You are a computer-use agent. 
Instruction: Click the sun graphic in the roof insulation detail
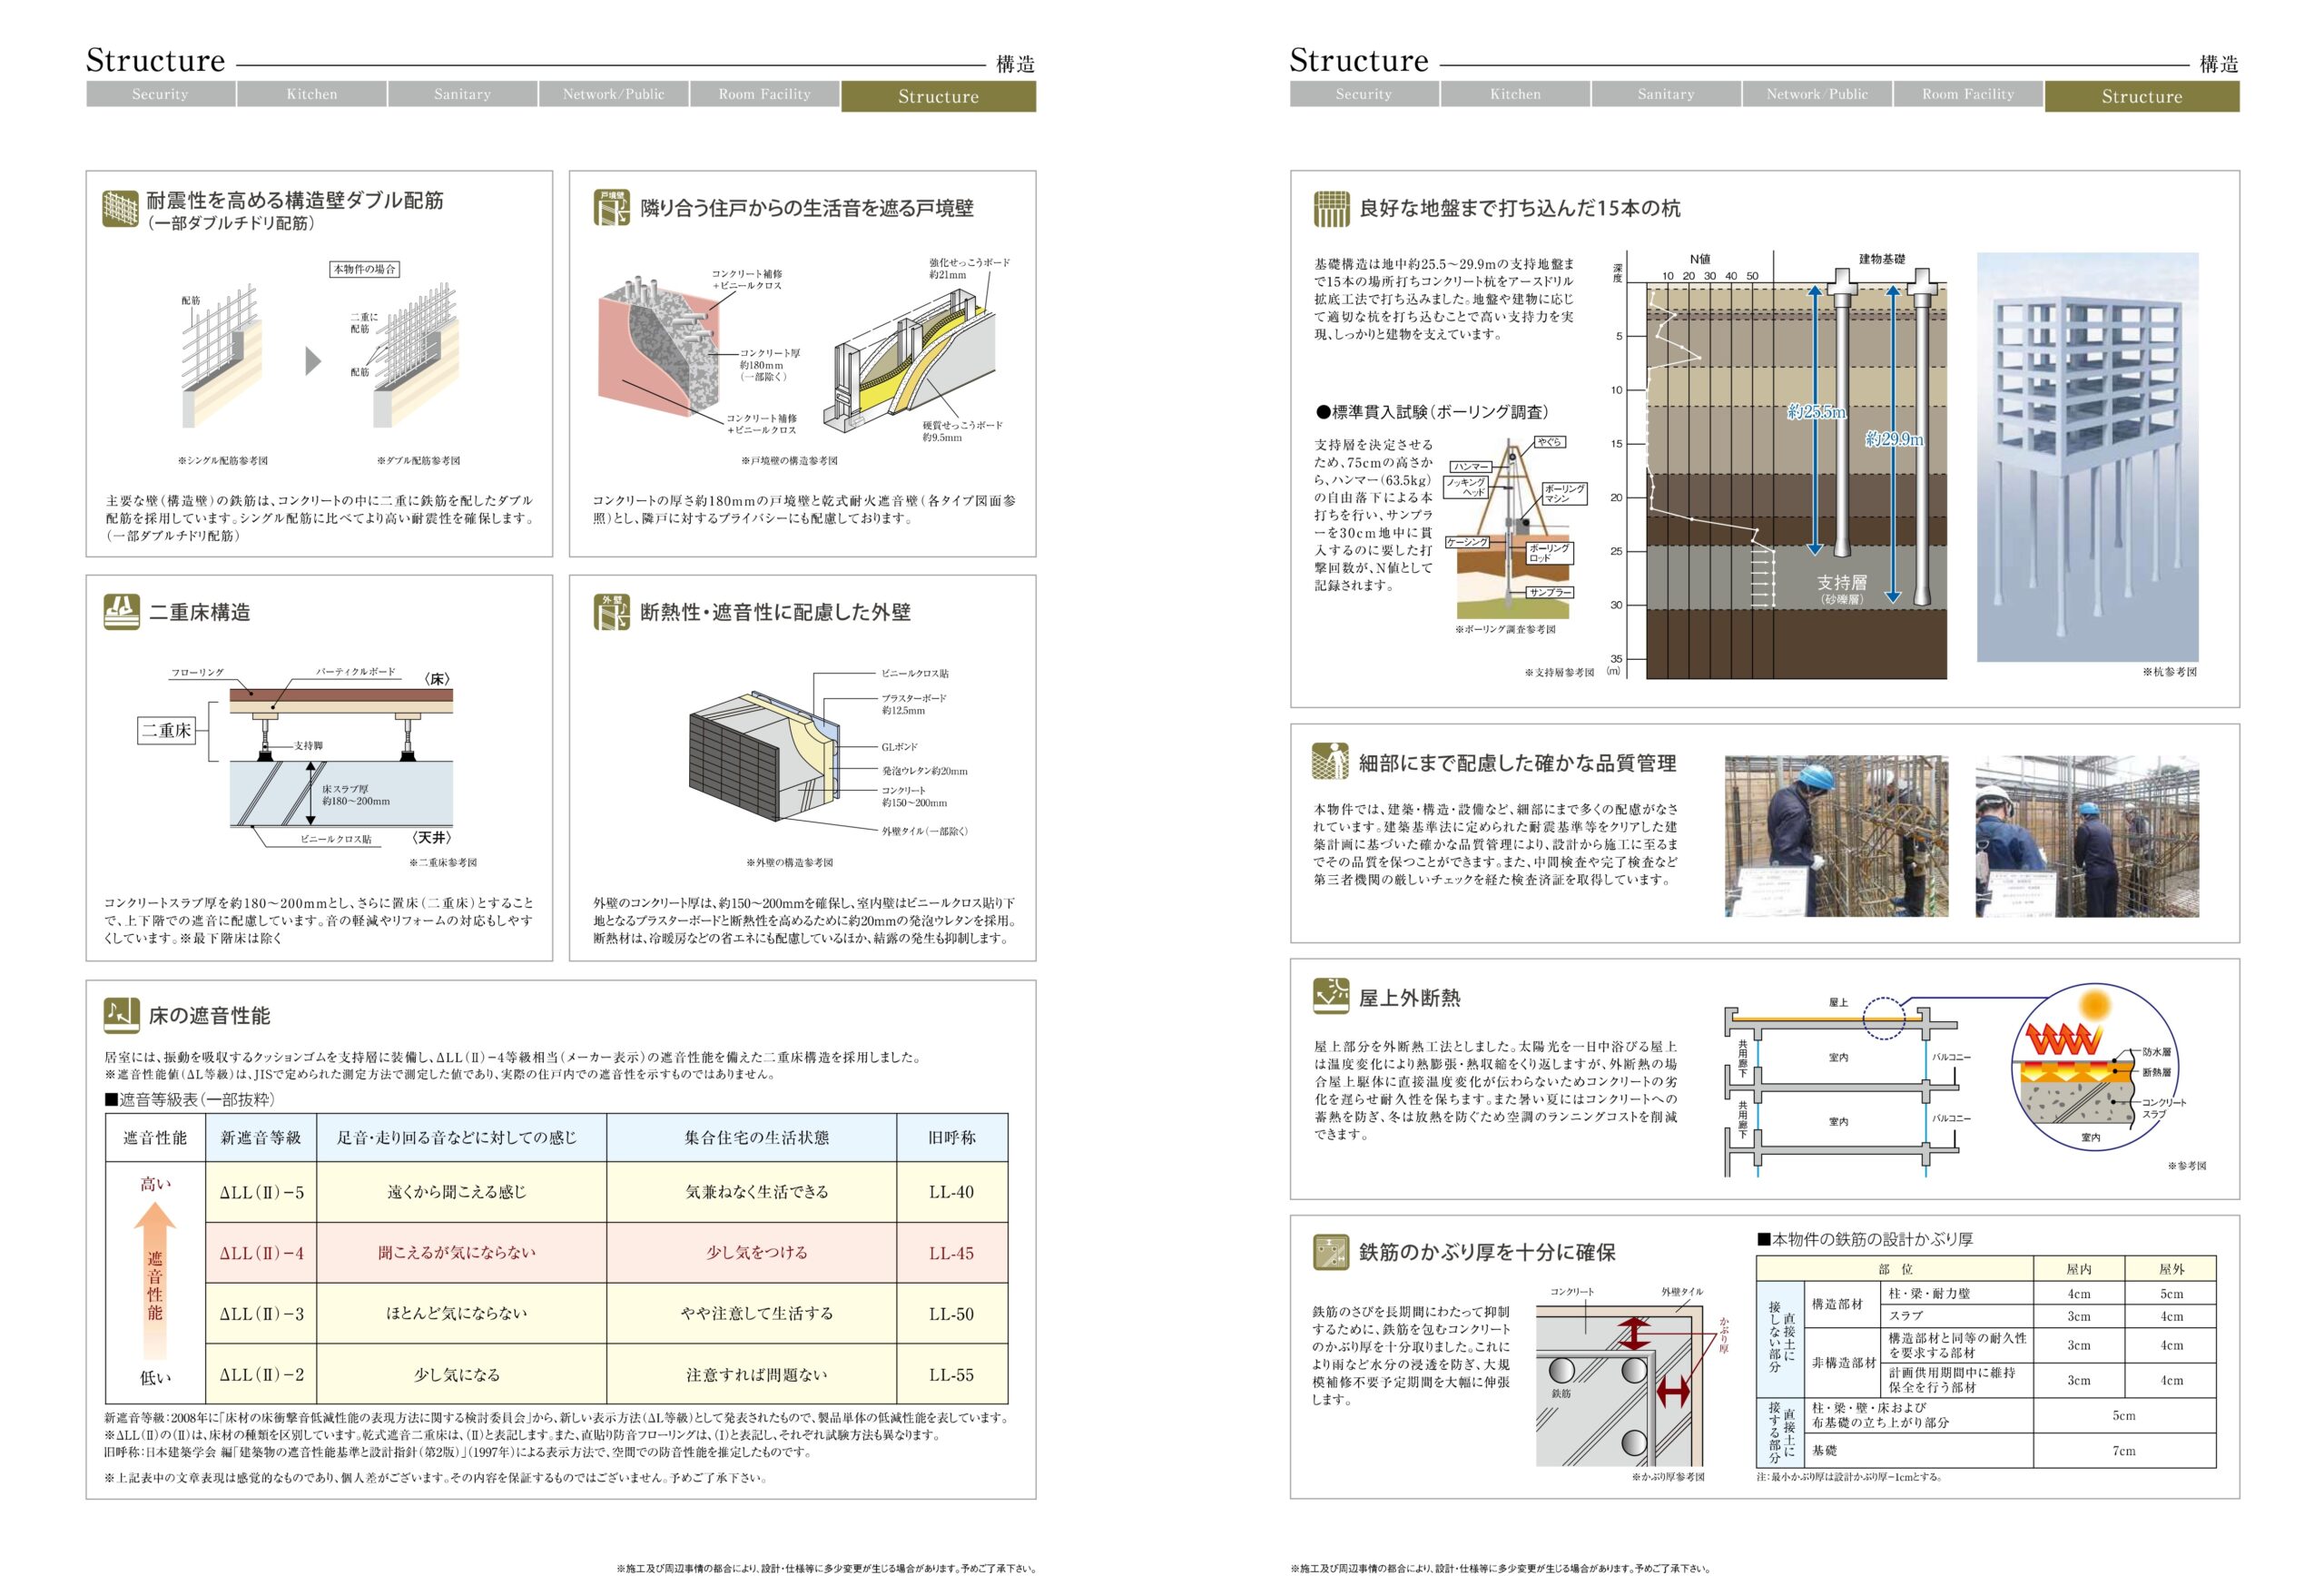click(2094, 1003)
